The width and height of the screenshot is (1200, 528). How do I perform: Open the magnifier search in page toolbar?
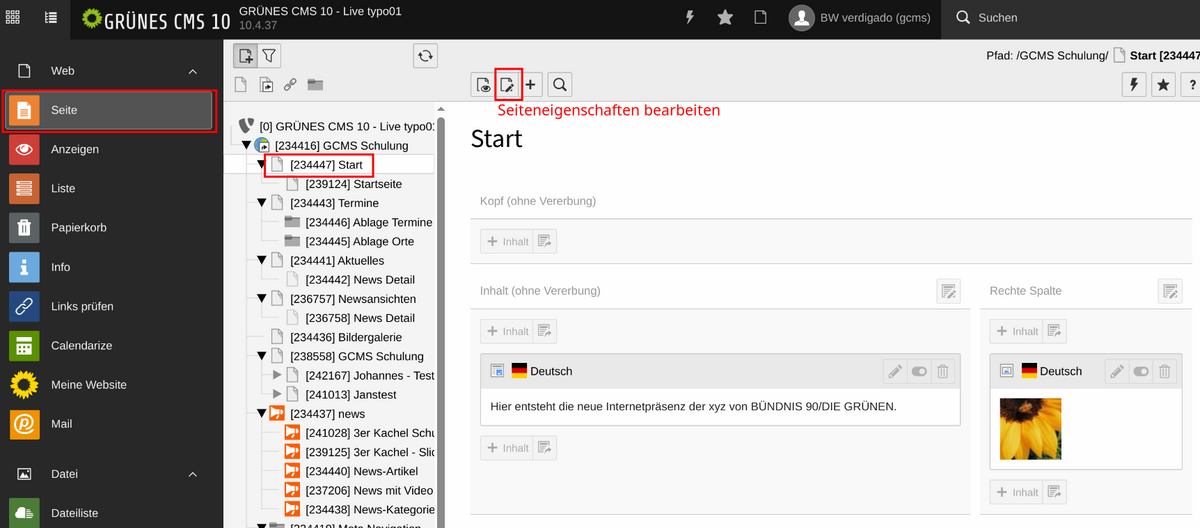[560, 85]
